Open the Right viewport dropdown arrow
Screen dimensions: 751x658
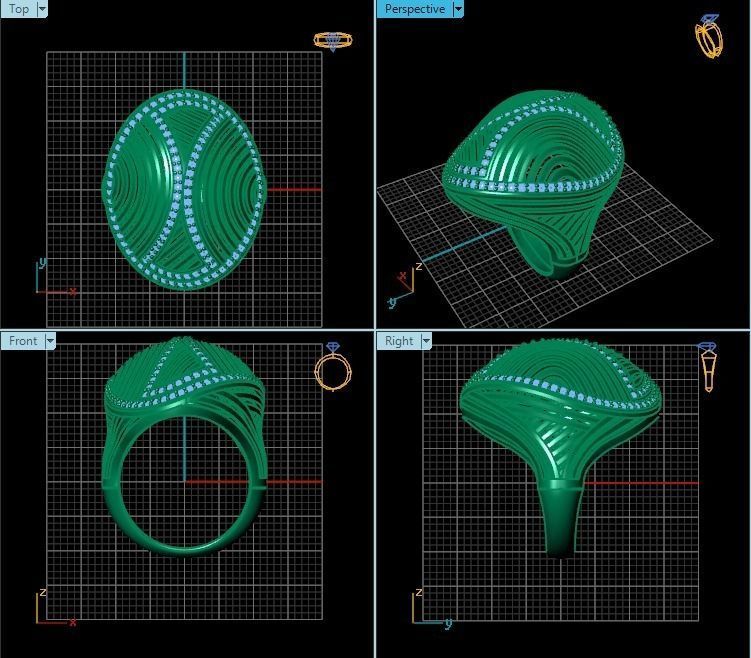(x=426, y=340)
